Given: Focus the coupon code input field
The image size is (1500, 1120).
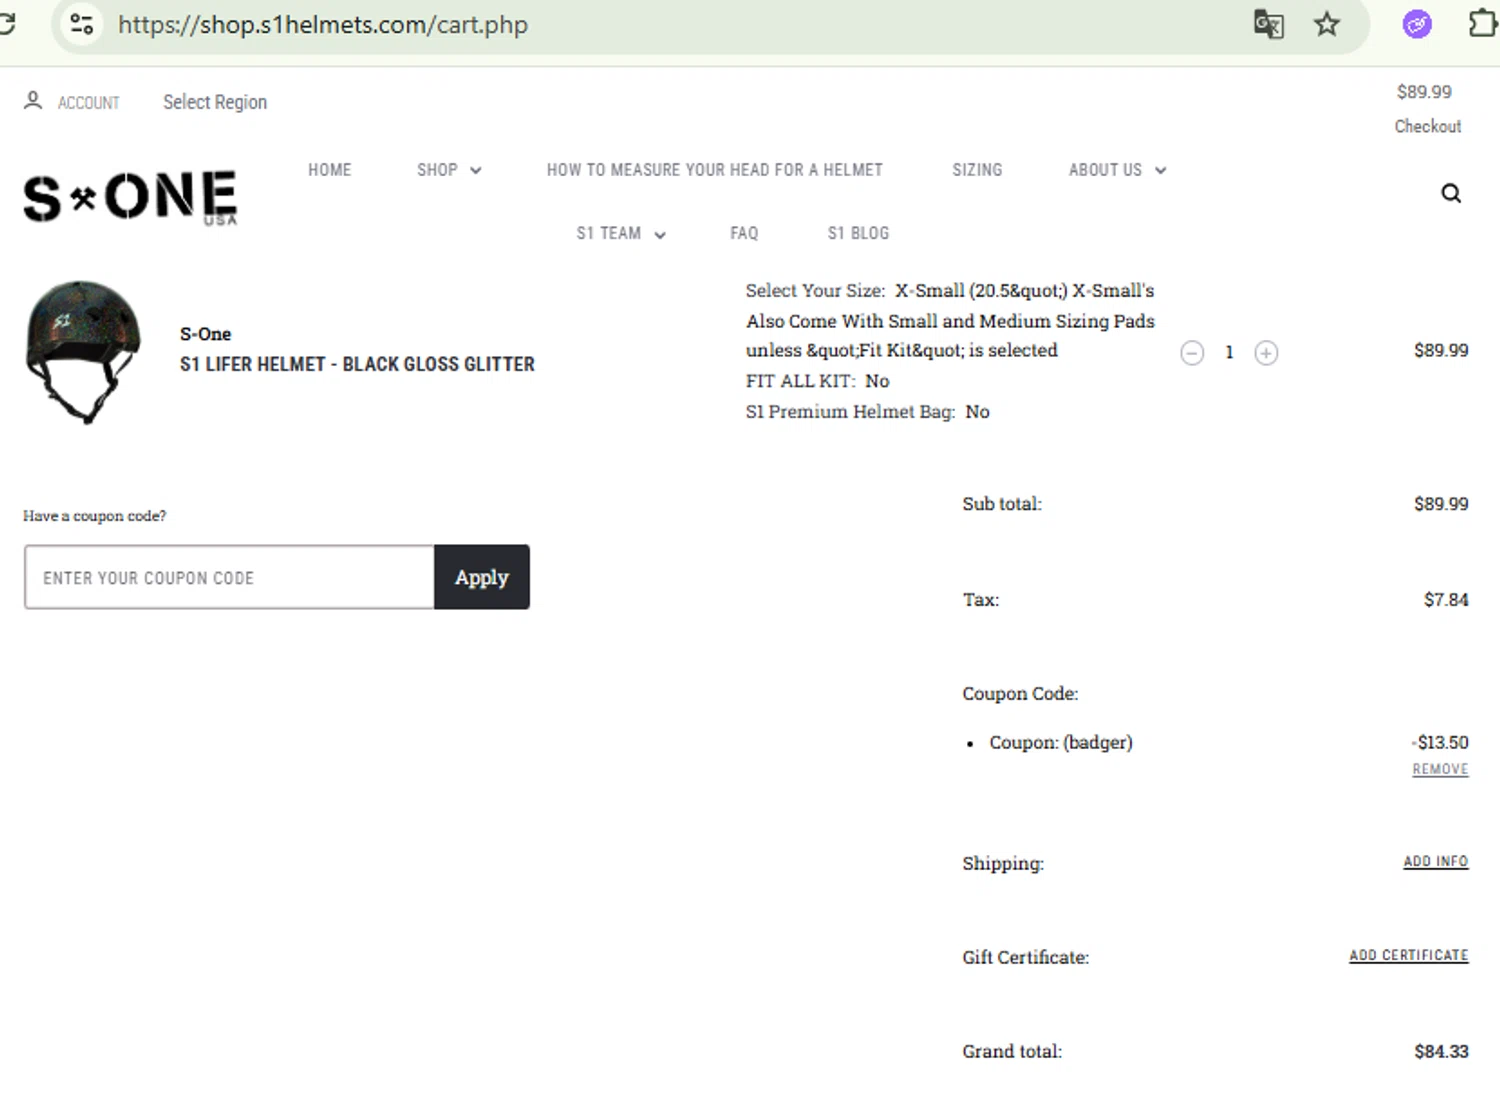Looking at the screenshot, I should click(229, 577).
